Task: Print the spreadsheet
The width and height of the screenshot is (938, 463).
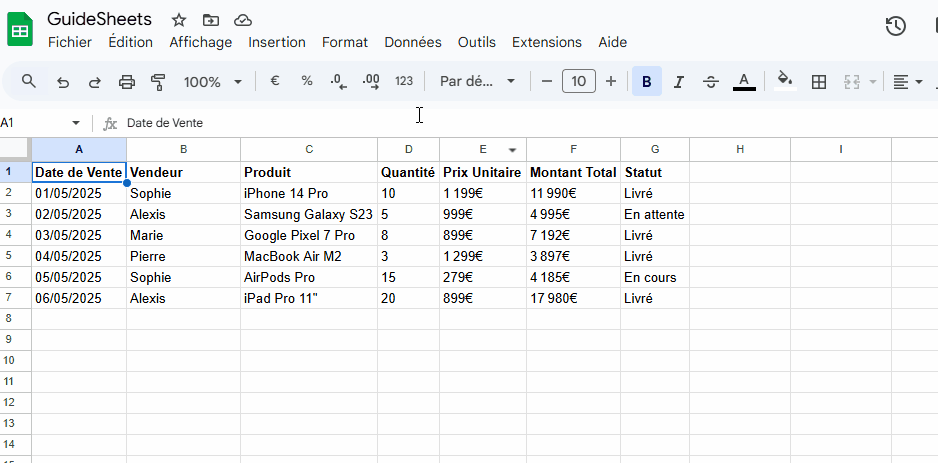Action: tap(127, 82)
